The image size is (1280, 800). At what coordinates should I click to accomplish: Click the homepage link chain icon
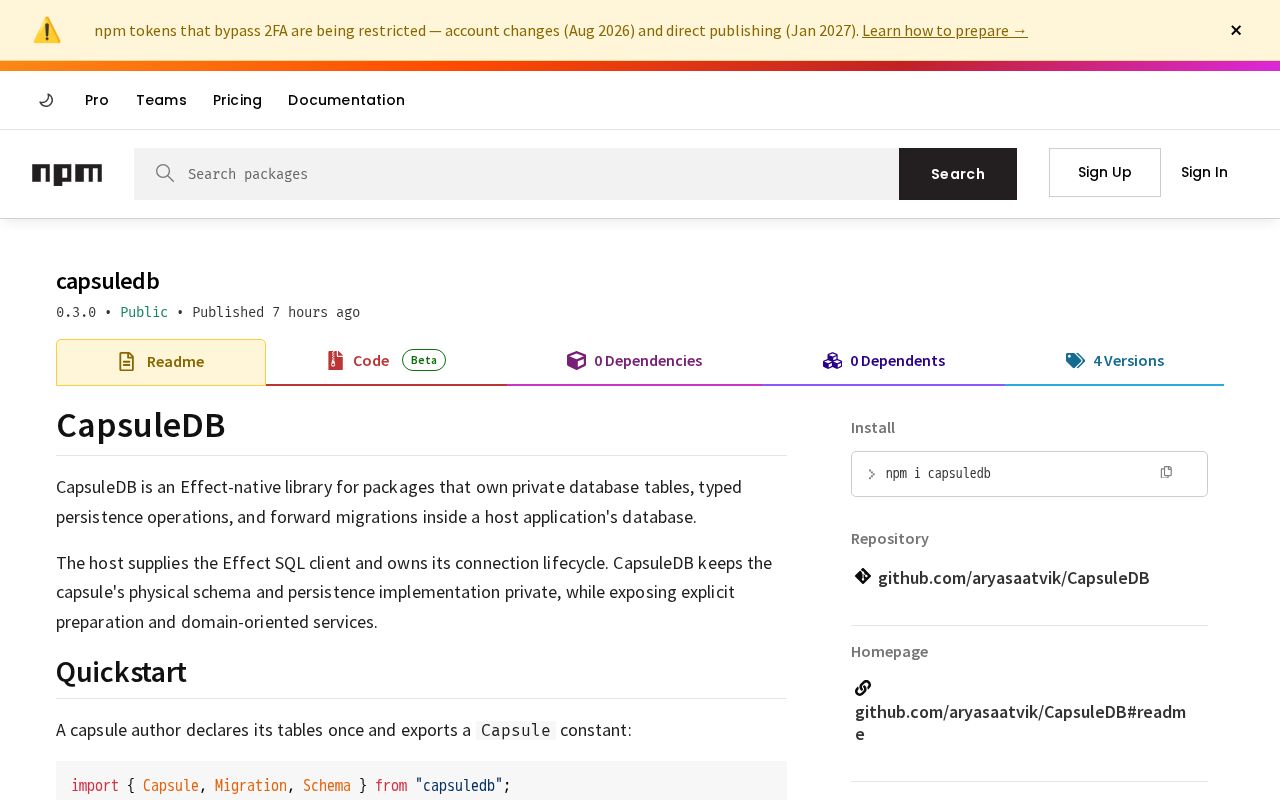point(863,688)
